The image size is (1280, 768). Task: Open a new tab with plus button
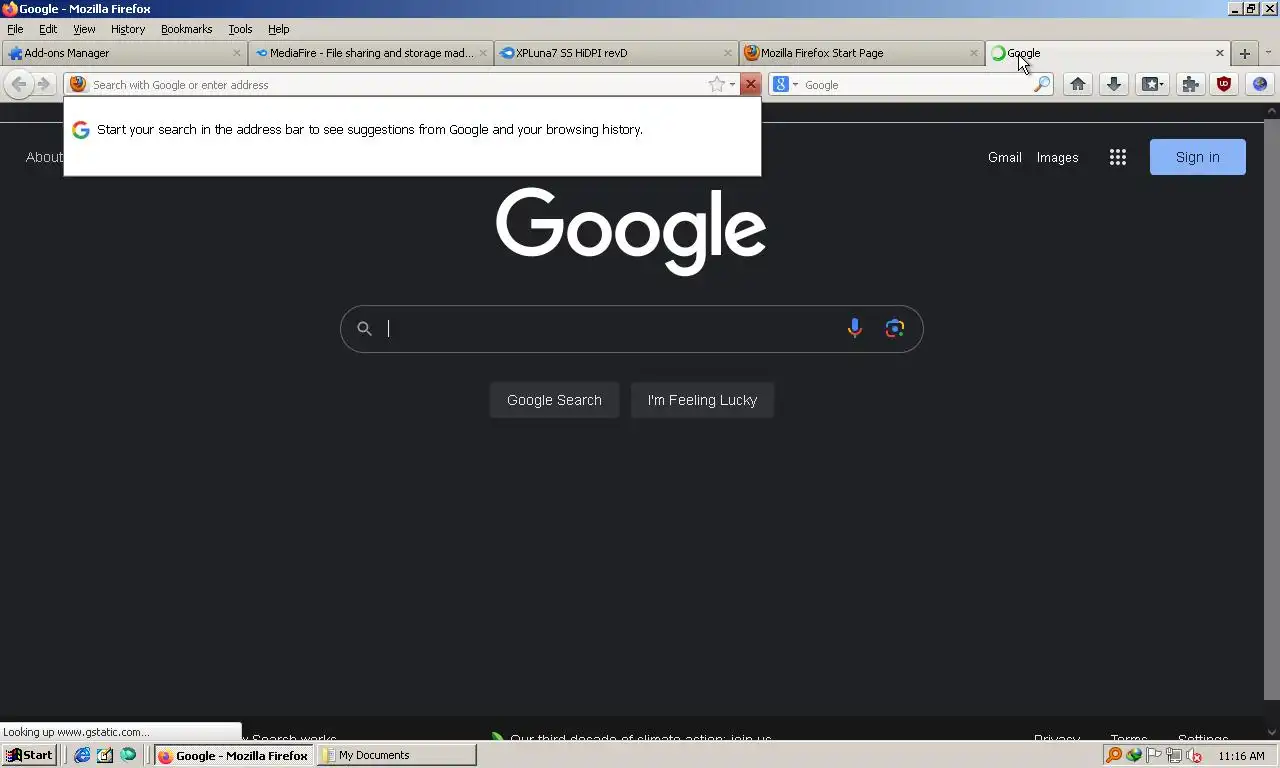[1245, 53]
